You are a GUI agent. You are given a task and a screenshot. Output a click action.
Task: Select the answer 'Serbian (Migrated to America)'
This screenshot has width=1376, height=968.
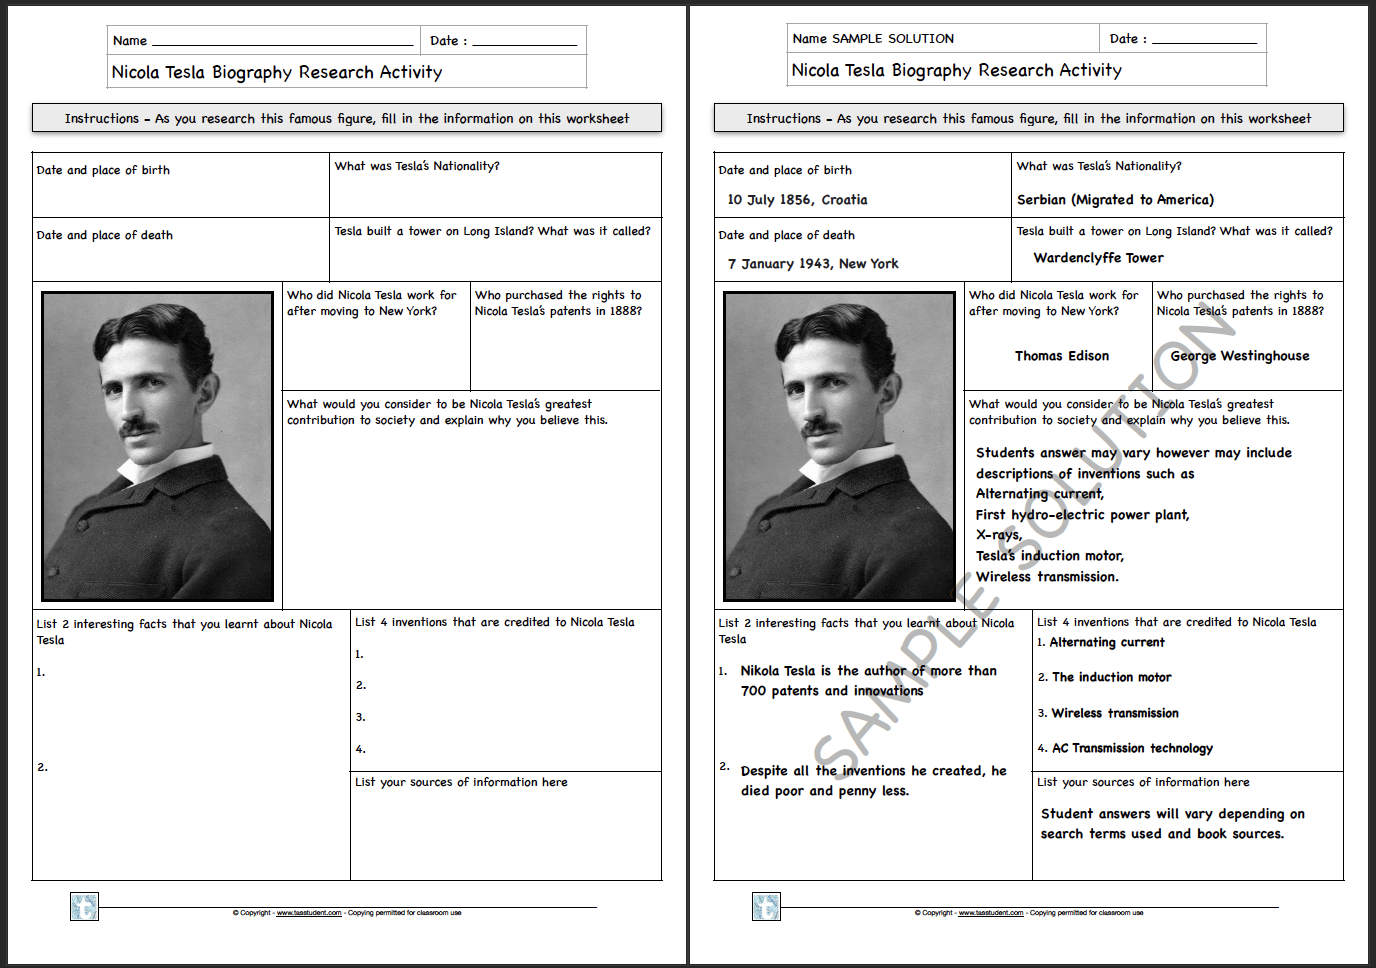click(1114, 199)
